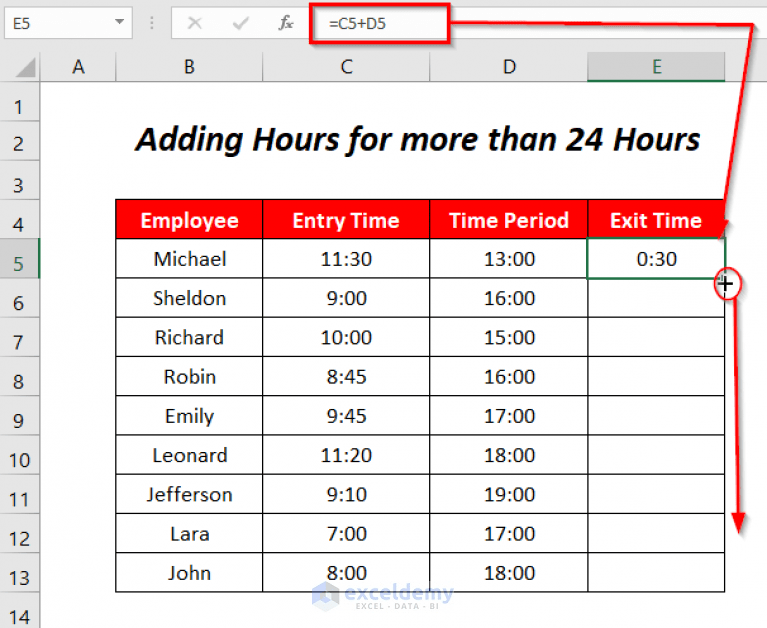
Task: Click Richard's entry time 10:00
Action: [346, 337]
